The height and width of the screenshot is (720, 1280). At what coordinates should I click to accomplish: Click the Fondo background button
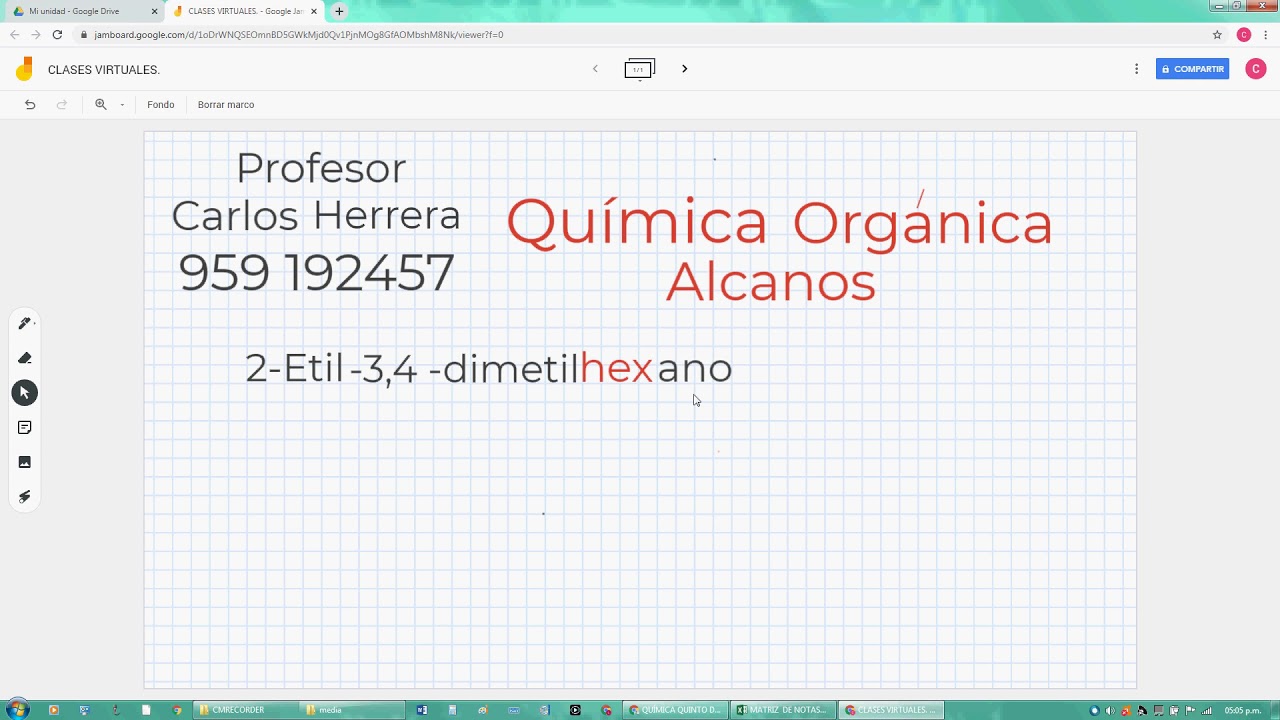tap(160, 105)
